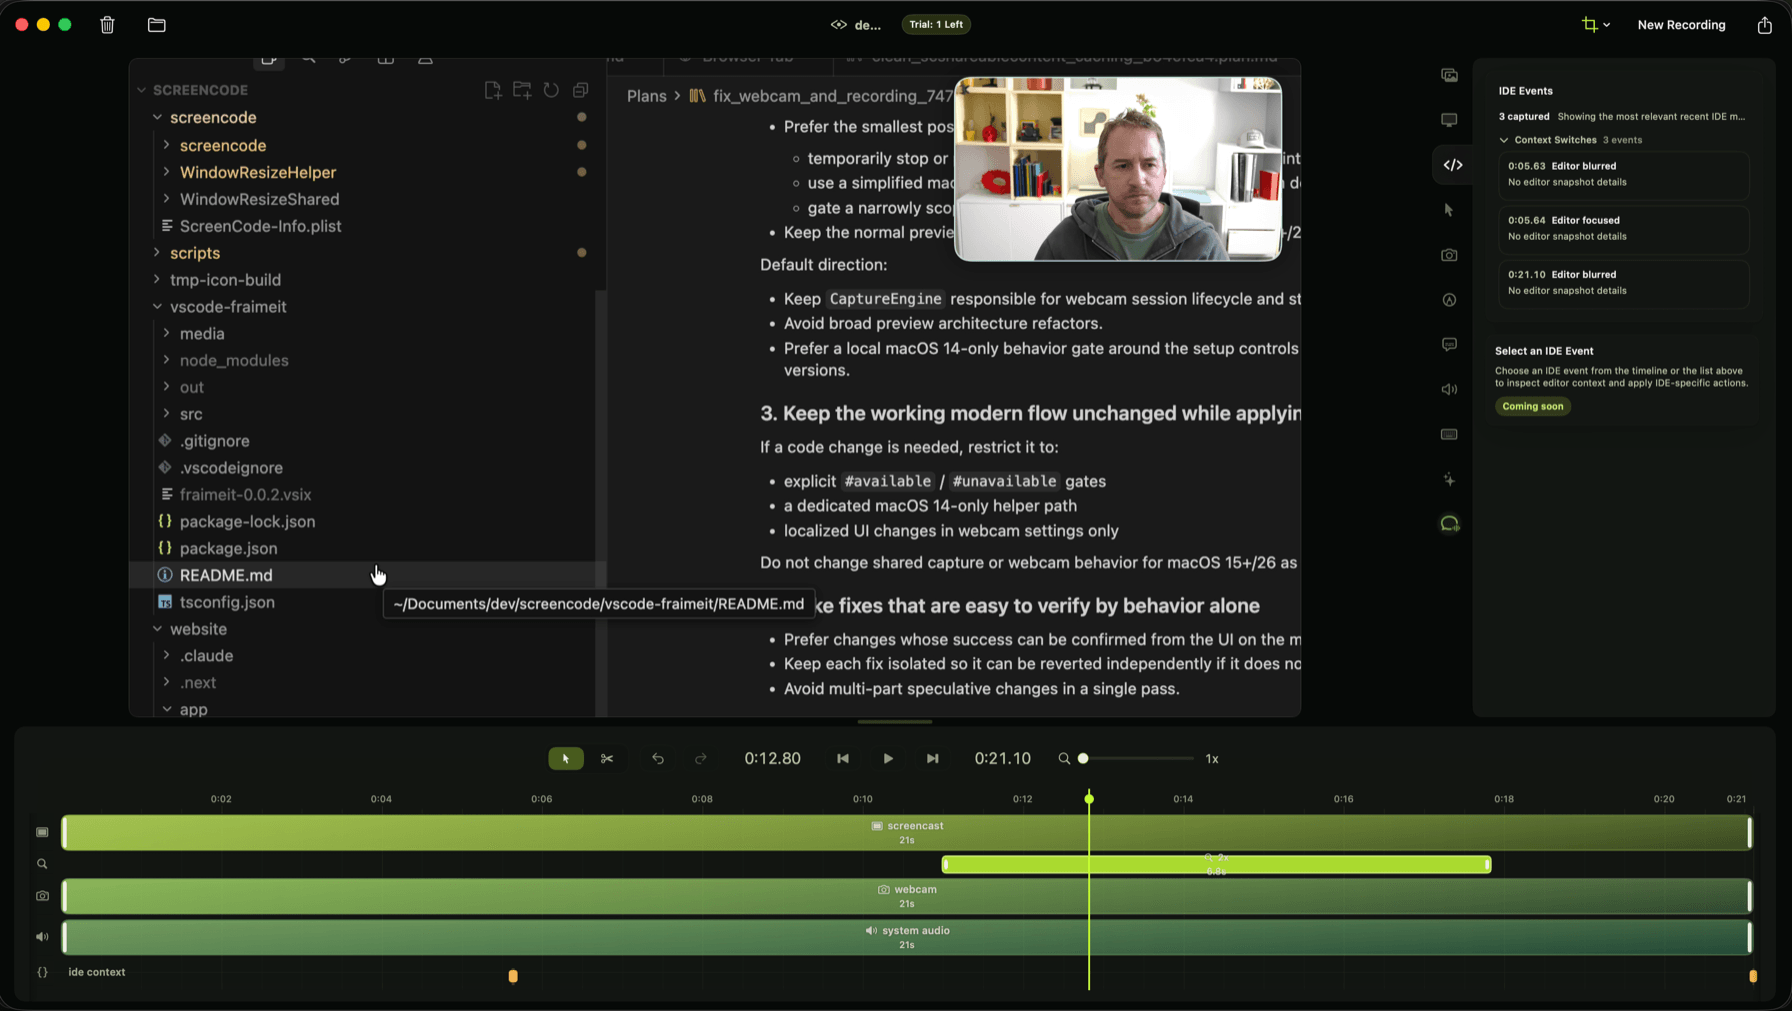Open the background images panel icon
1792x1011 pixels.
pos(1449,75)
